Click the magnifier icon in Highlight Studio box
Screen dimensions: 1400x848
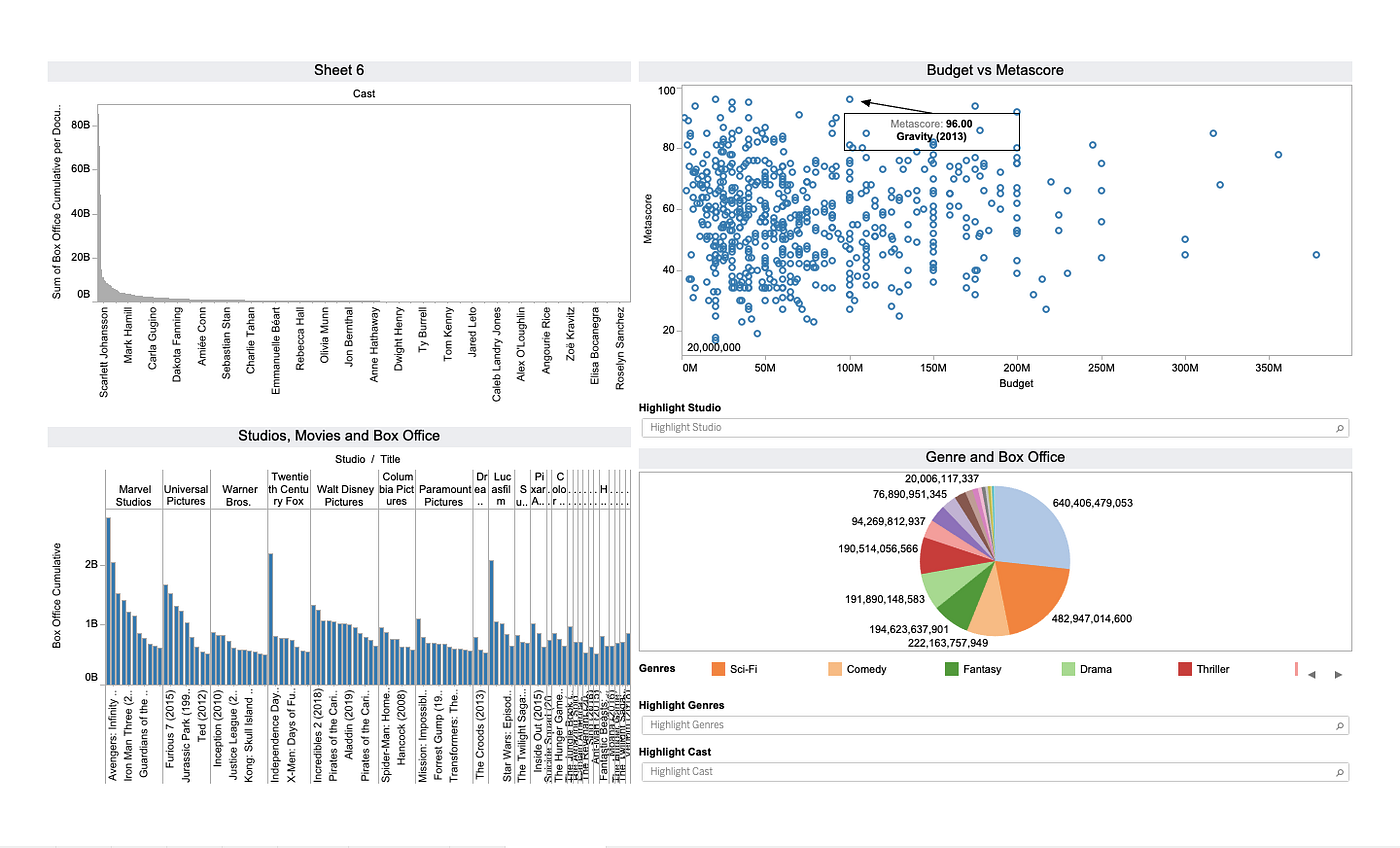1340,427
